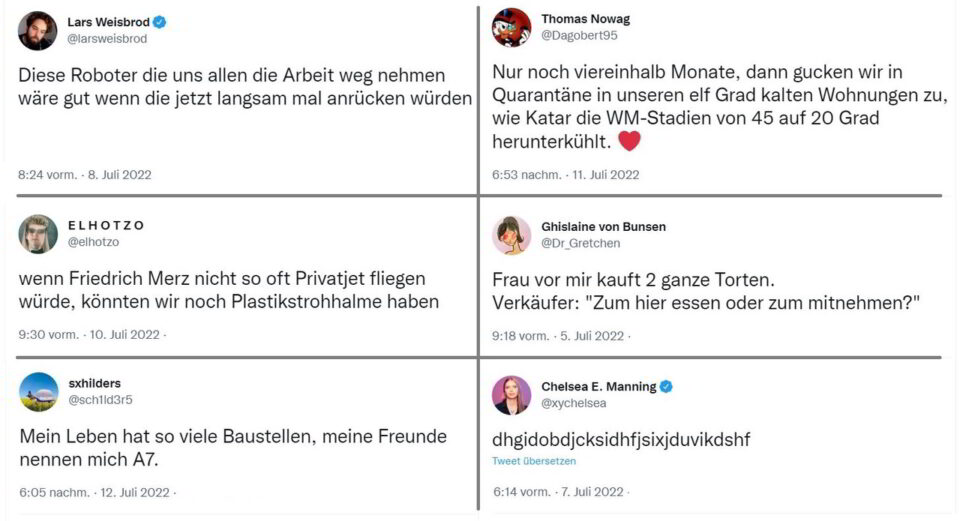Screen dimensions: 960x521
Task: Open the @Dr_Gretchen handle
Action: 580,243
